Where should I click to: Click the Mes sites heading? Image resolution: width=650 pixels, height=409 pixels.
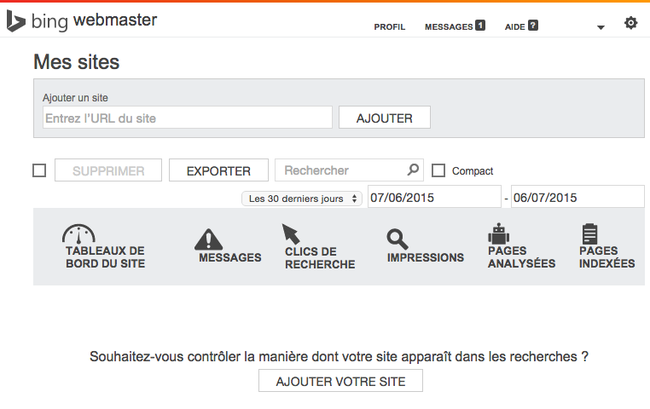pyautogui.click(x=76, y=62)
